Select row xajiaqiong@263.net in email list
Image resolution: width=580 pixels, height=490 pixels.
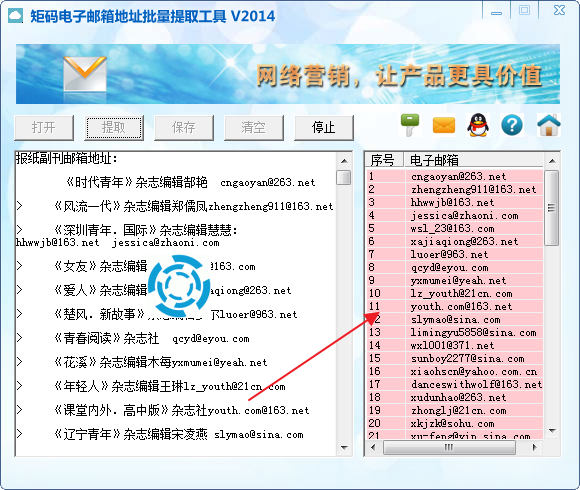455,241
